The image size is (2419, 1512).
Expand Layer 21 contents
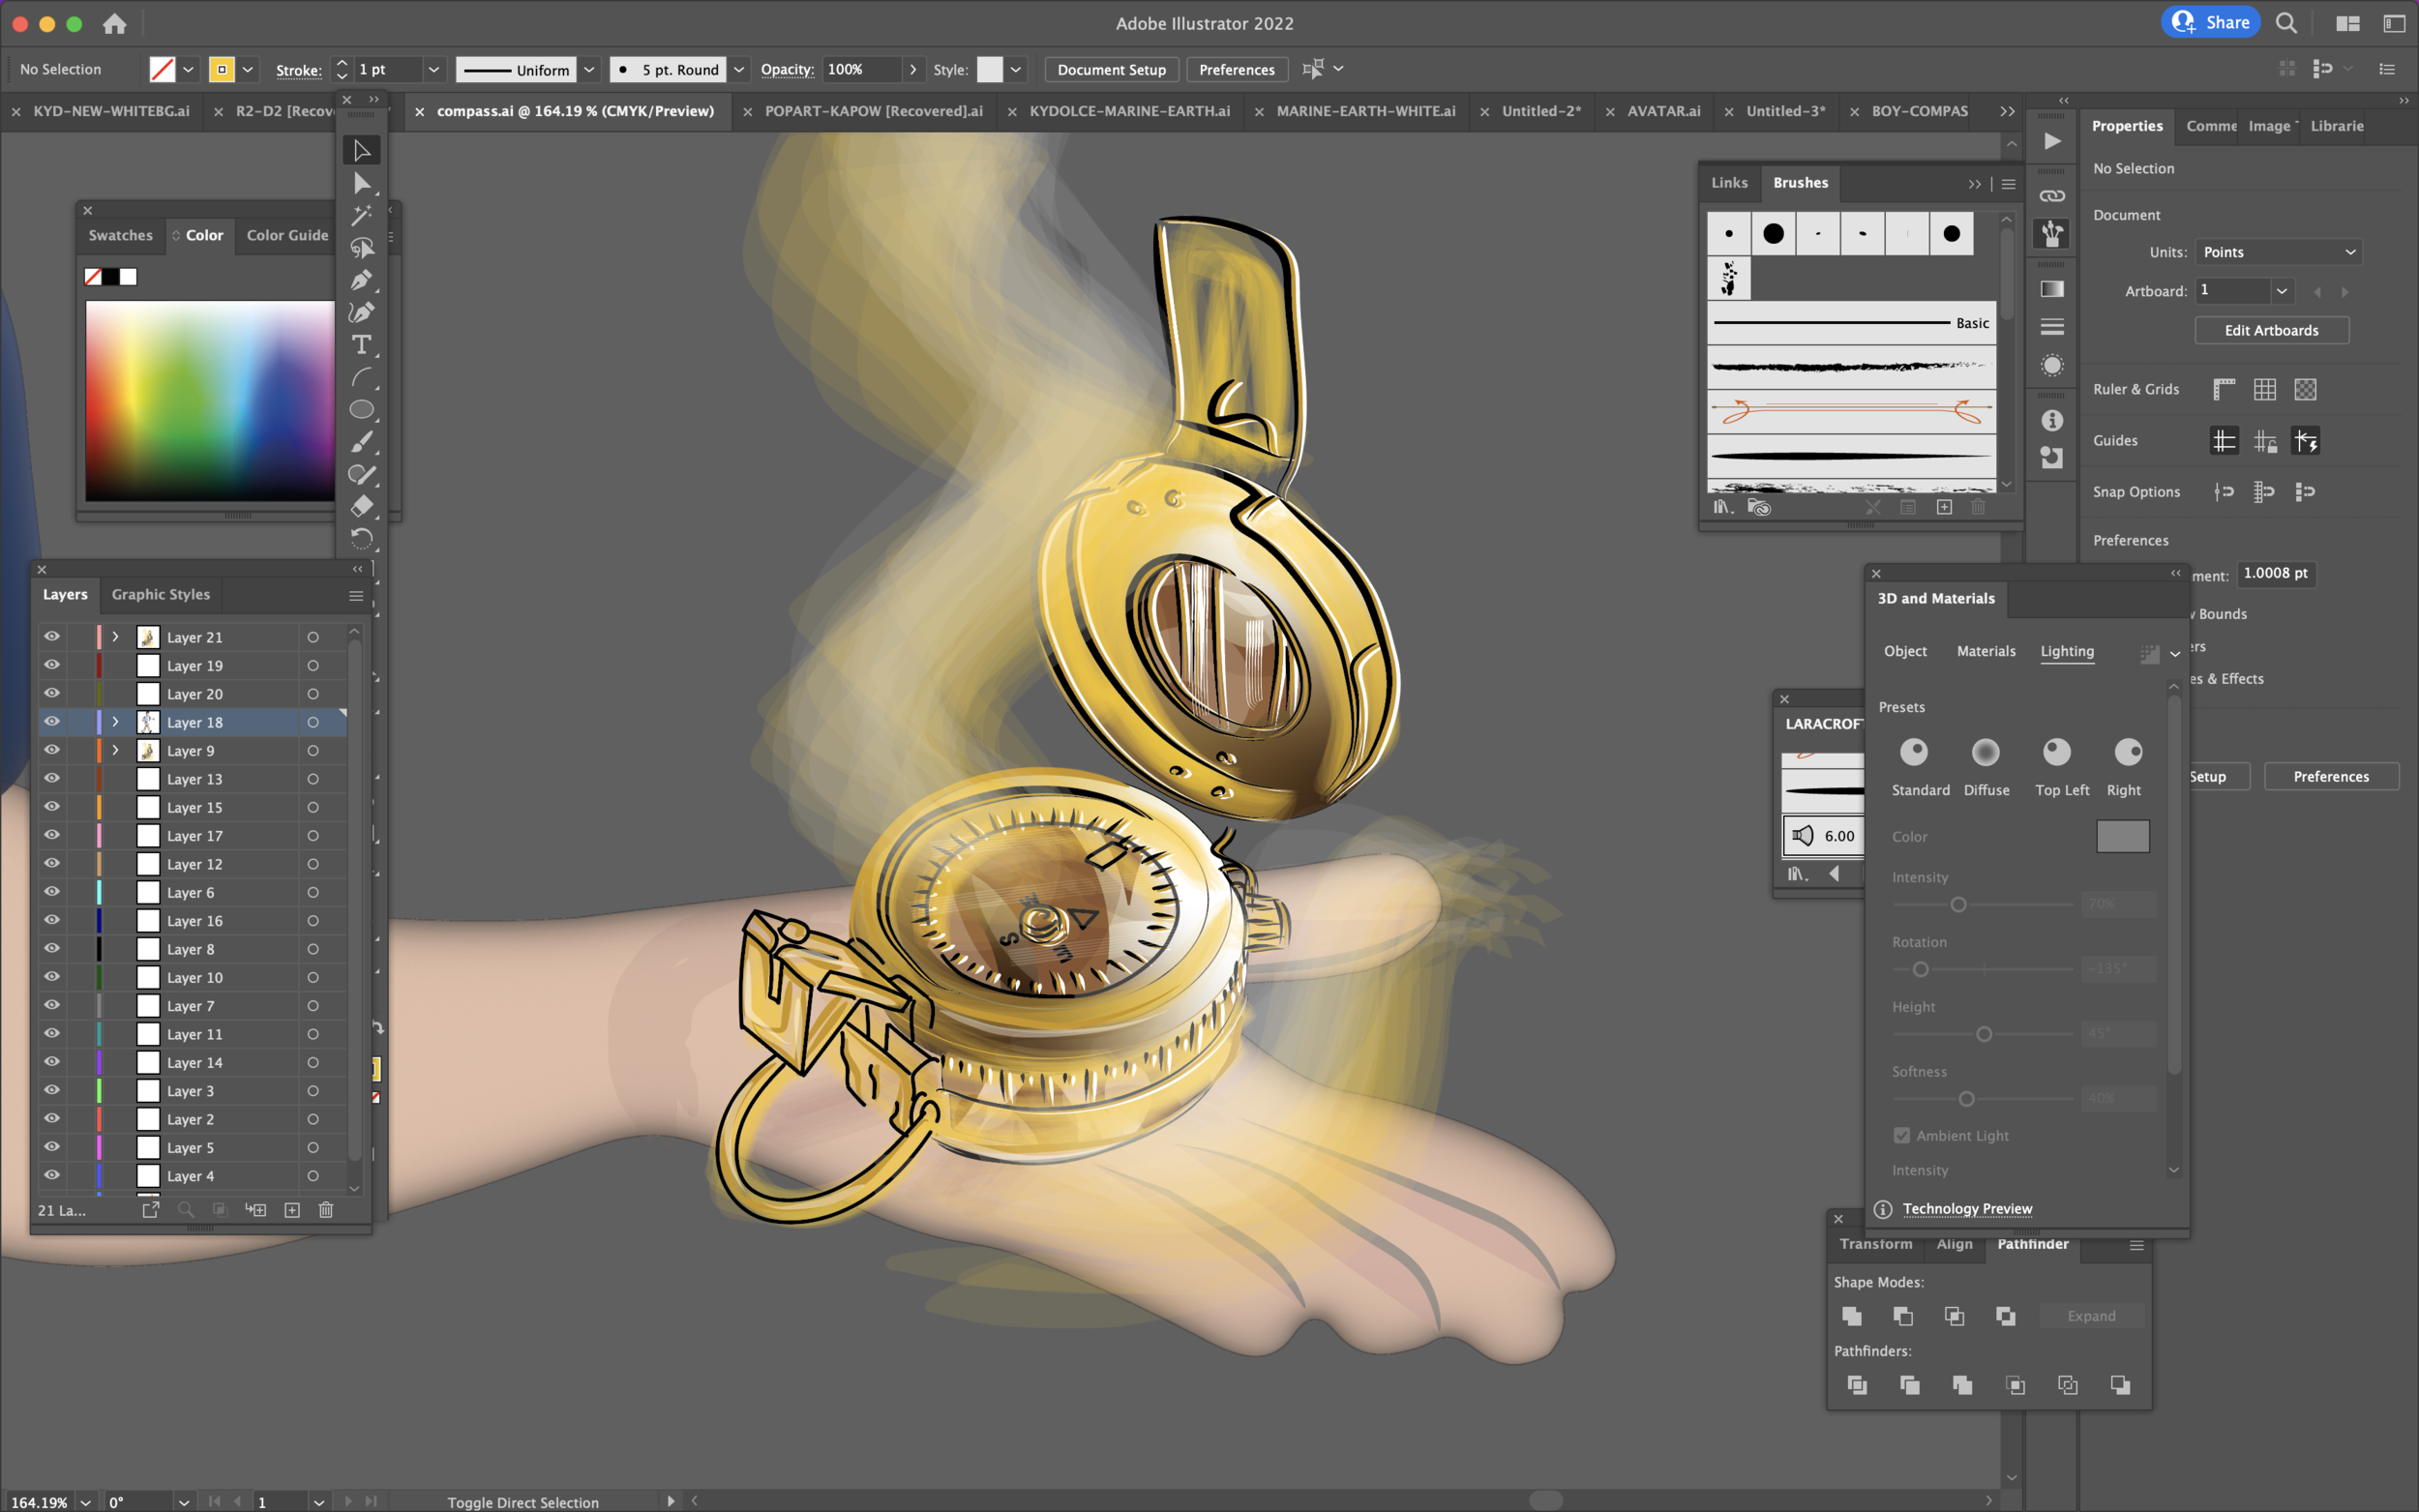coord(115,637)
